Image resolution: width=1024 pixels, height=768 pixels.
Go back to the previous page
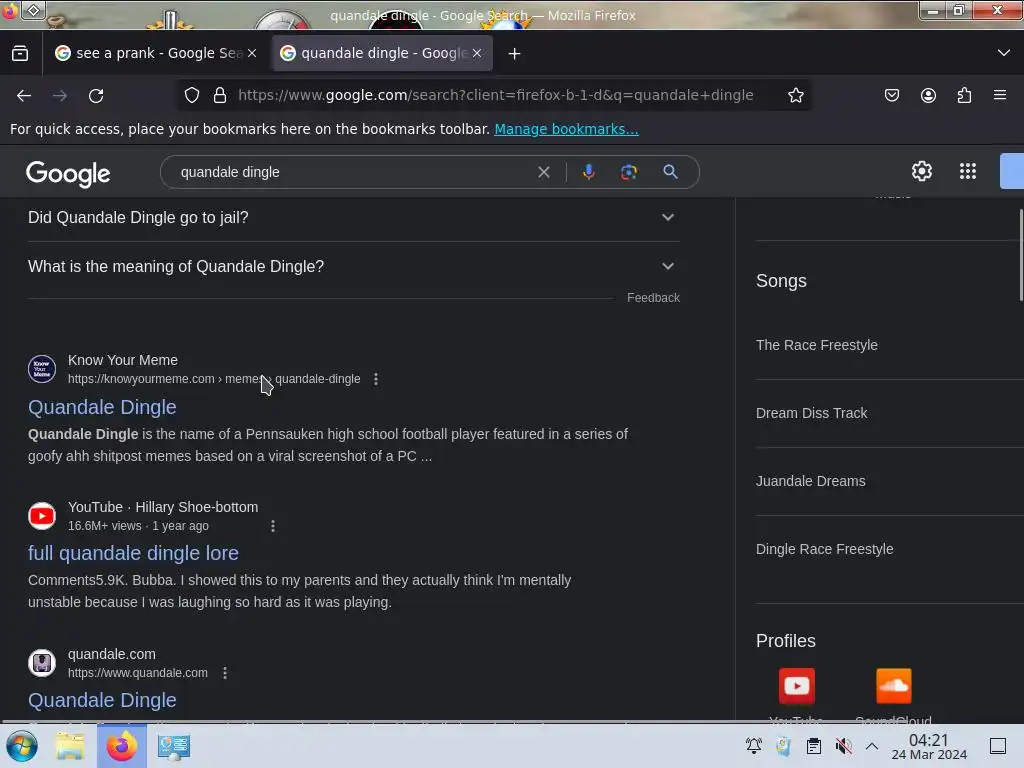click(x=24, y=96)
